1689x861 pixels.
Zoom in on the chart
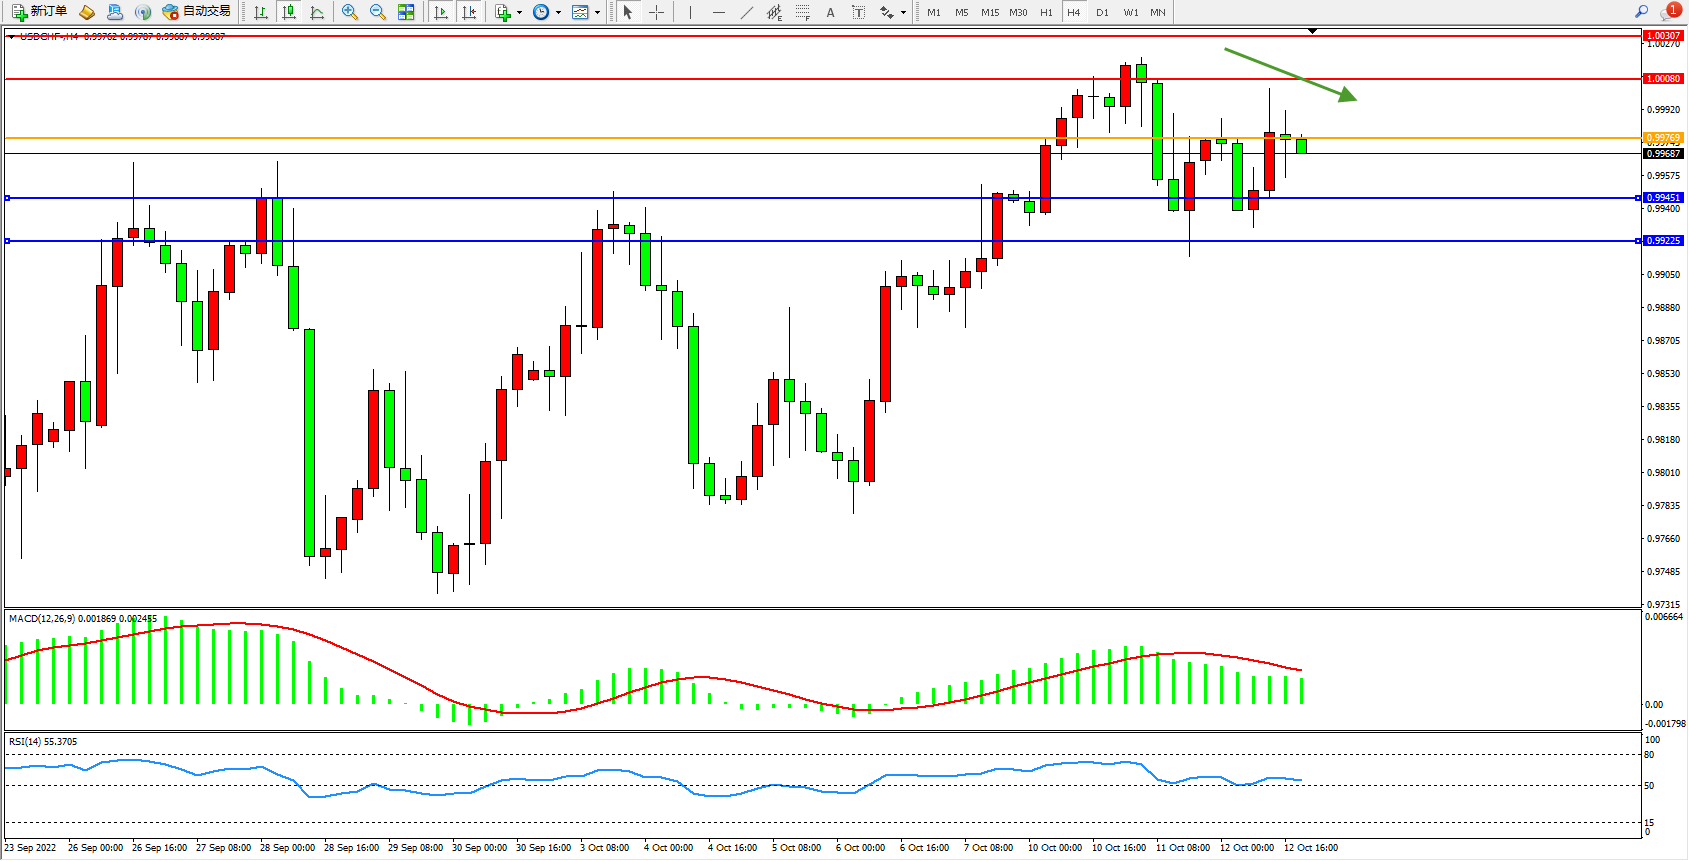pyautogui.click(x=350, y=12)
